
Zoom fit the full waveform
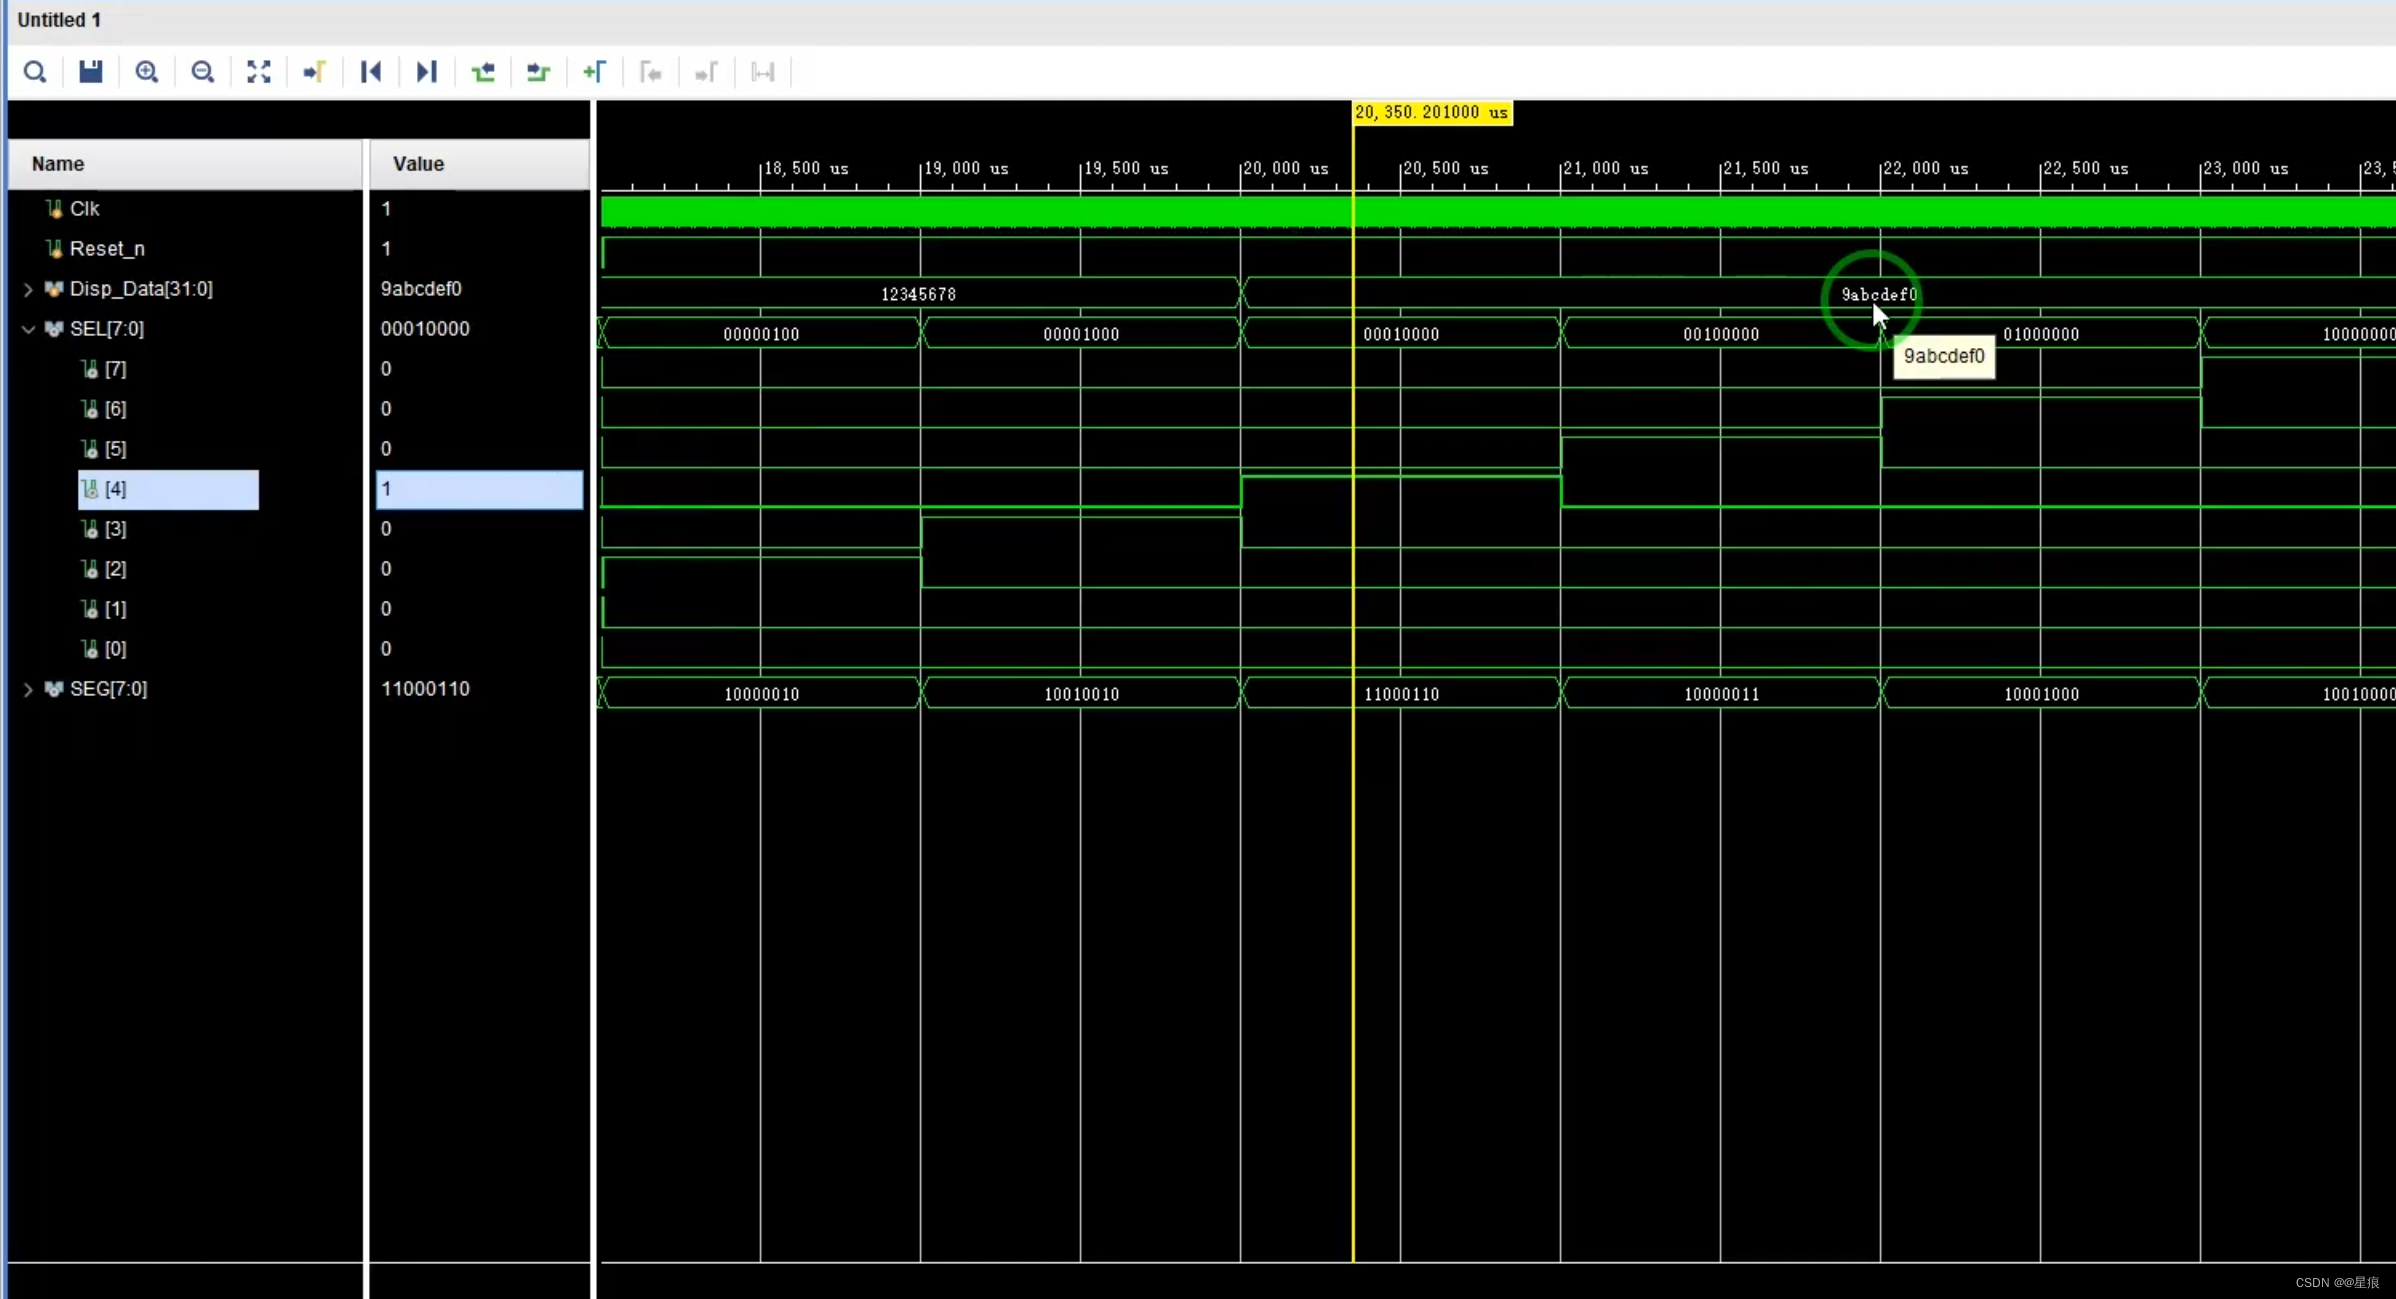(x=259, y=72)
